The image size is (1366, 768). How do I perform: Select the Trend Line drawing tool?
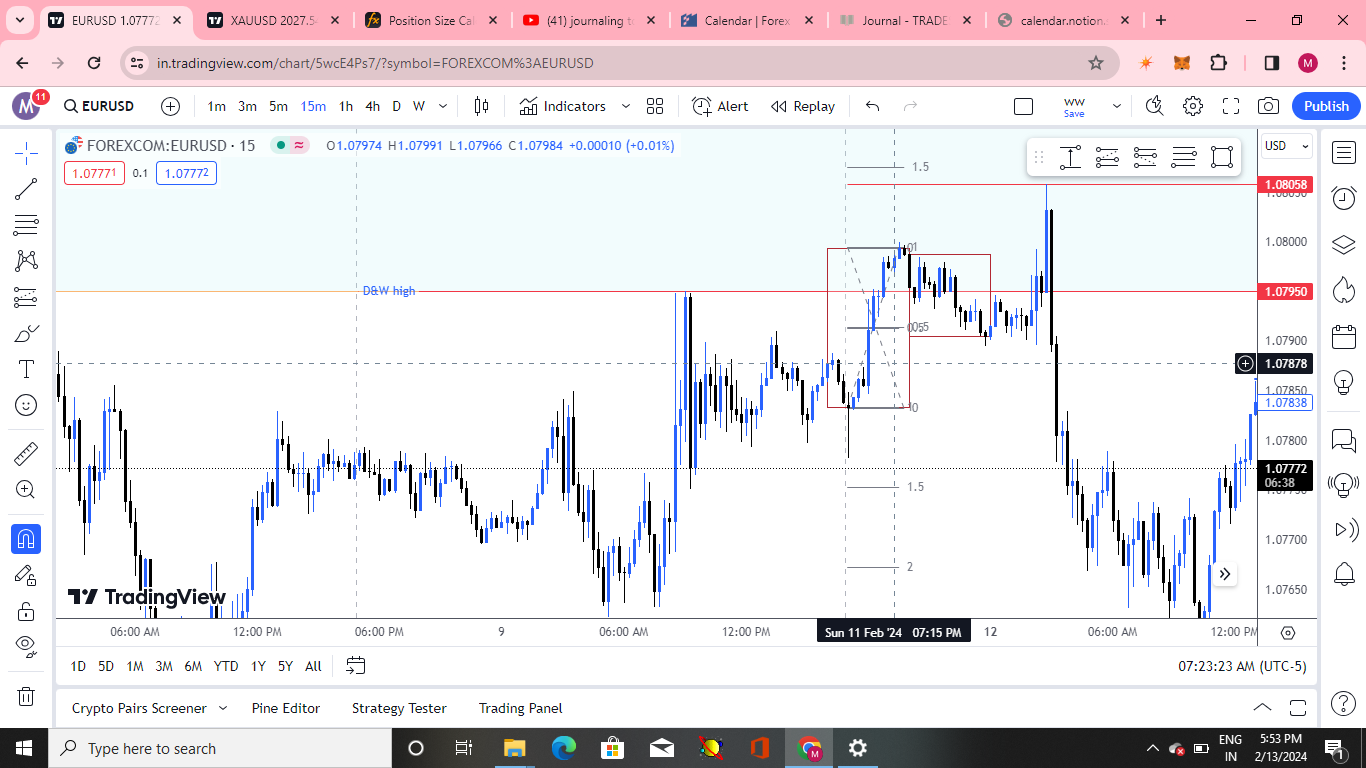[x=26, y=189]
